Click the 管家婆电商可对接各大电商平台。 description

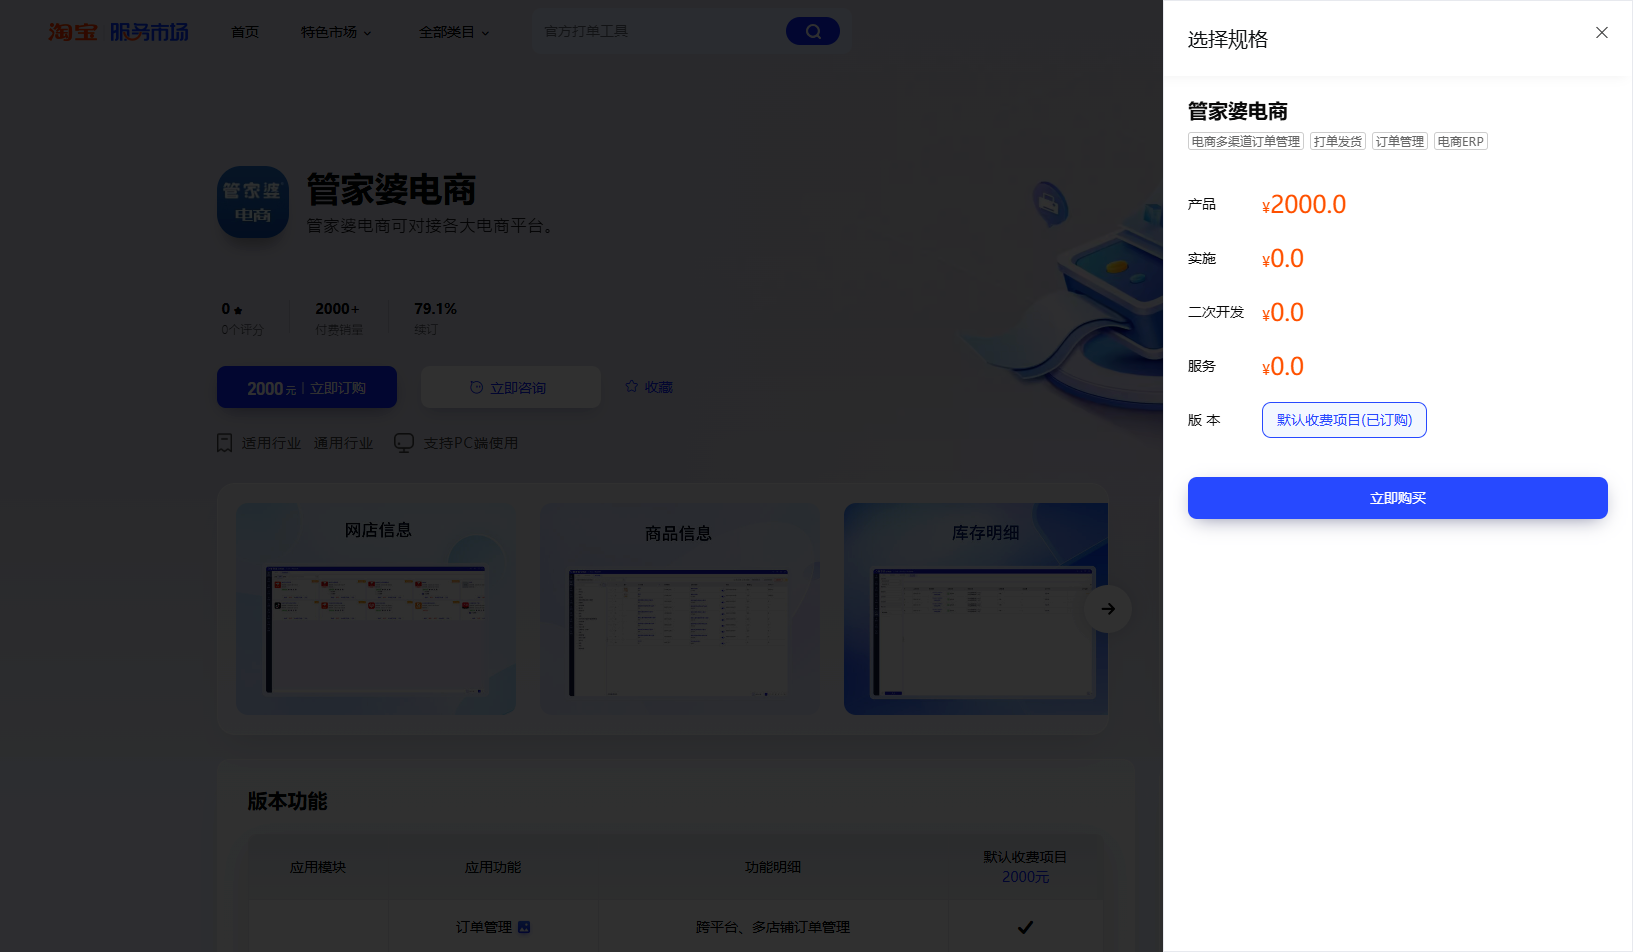430,226
